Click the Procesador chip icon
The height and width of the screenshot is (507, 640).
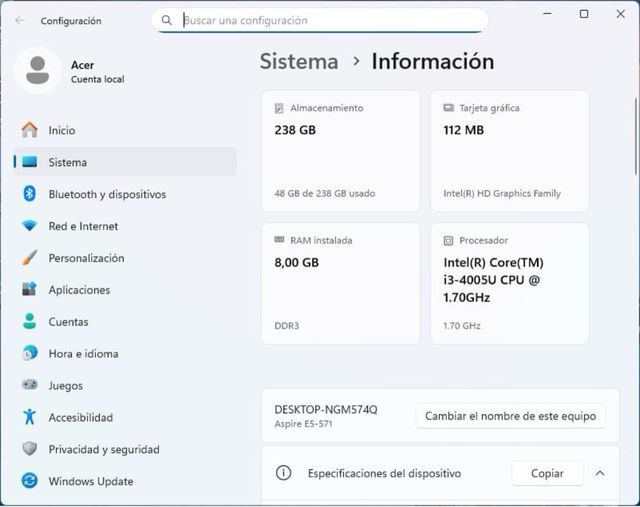(448, 240)
